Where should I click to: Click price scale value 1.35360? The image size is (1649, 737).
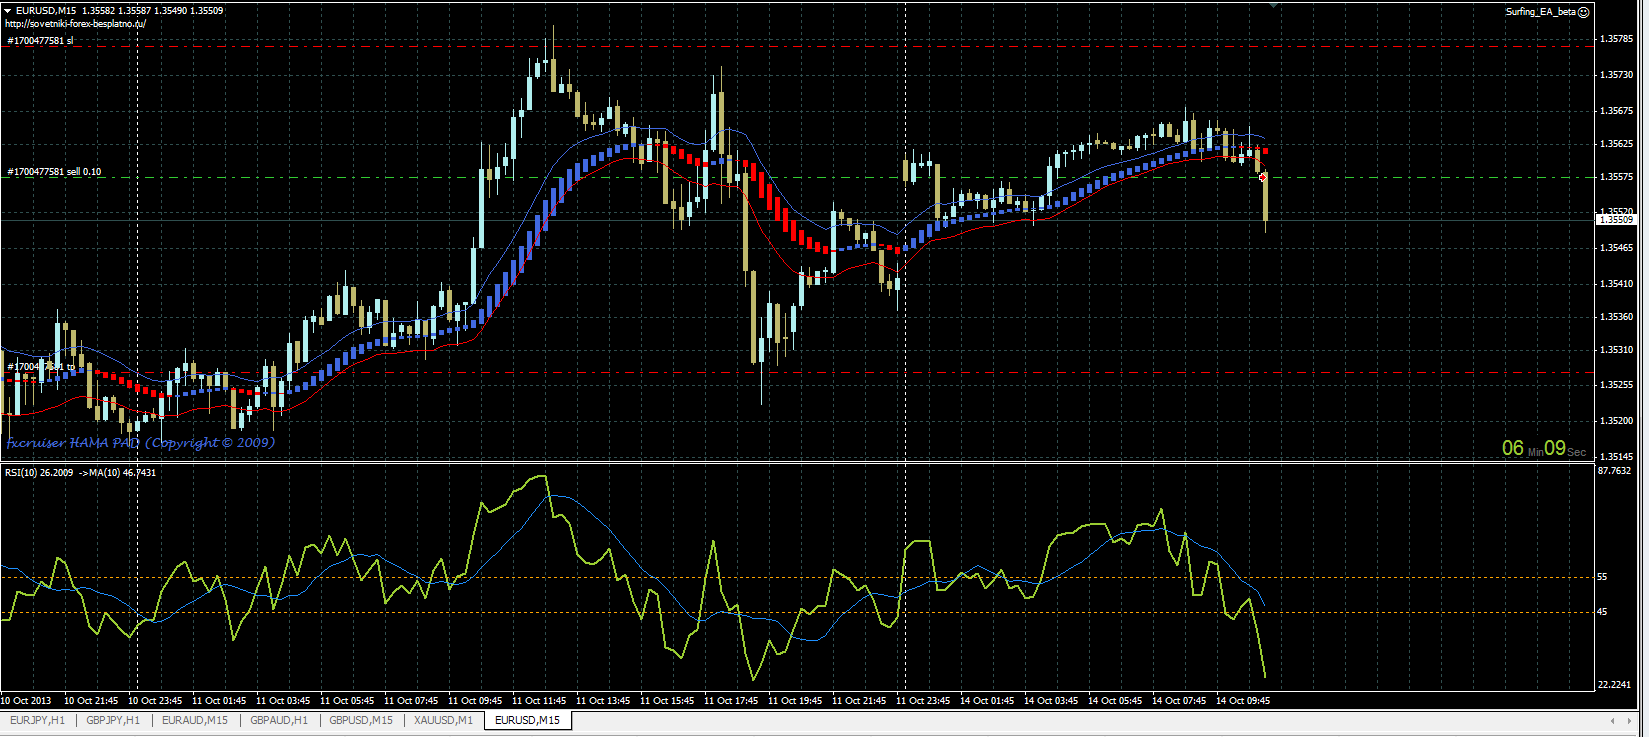click(x=1617, y=317)
